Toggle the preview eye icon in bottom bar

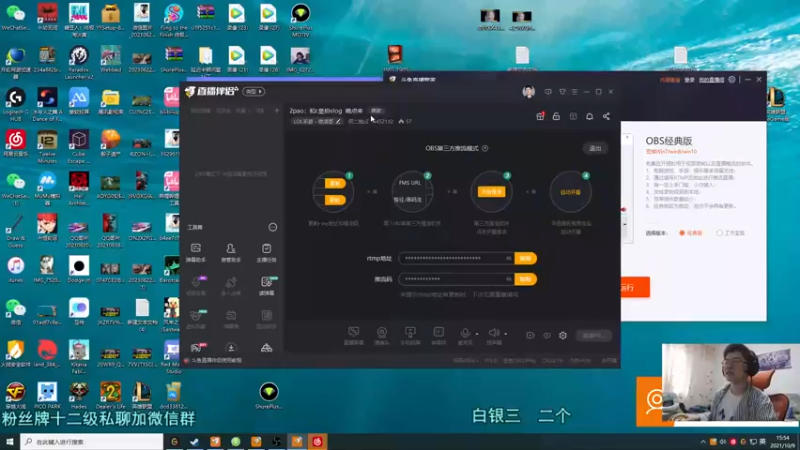[546, 335]
